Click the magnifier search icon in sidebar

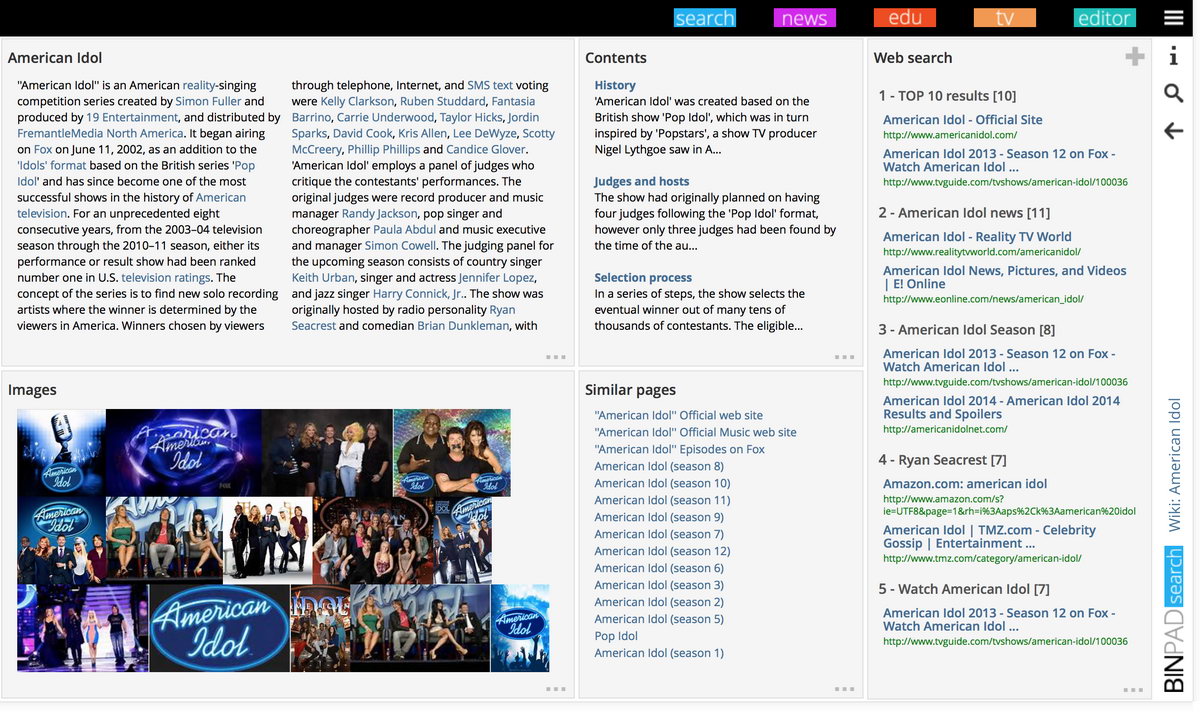[x=1174, y=94]
